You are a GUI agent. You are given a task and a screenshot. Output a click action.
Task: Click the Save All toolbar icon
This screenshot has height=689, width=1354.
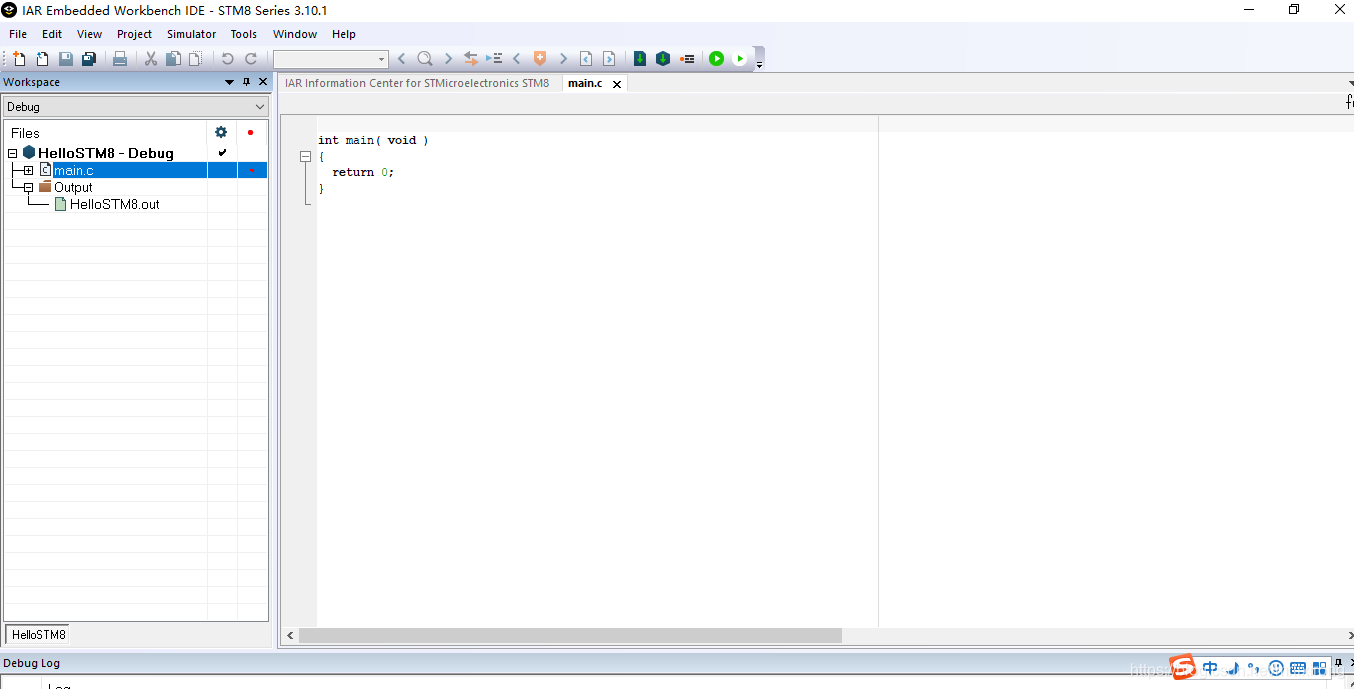point(88,59)
